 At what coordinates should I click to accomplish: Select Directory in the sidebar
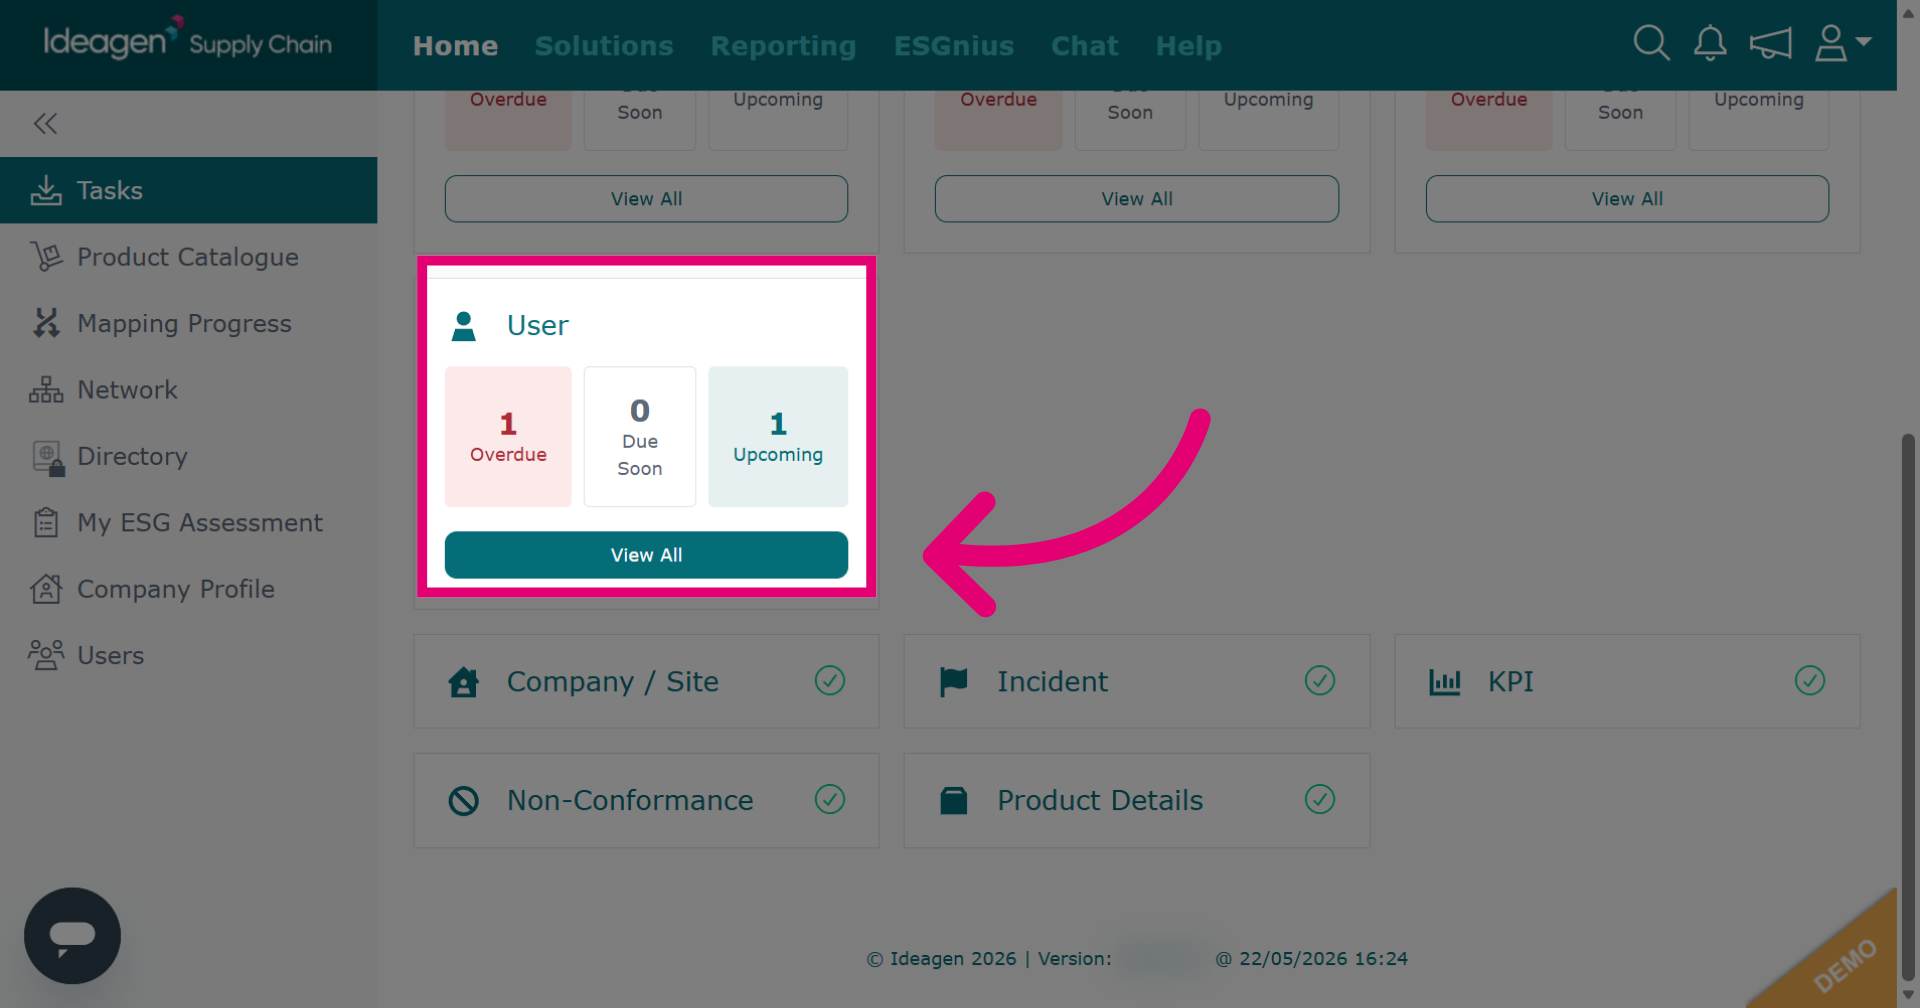188,456
